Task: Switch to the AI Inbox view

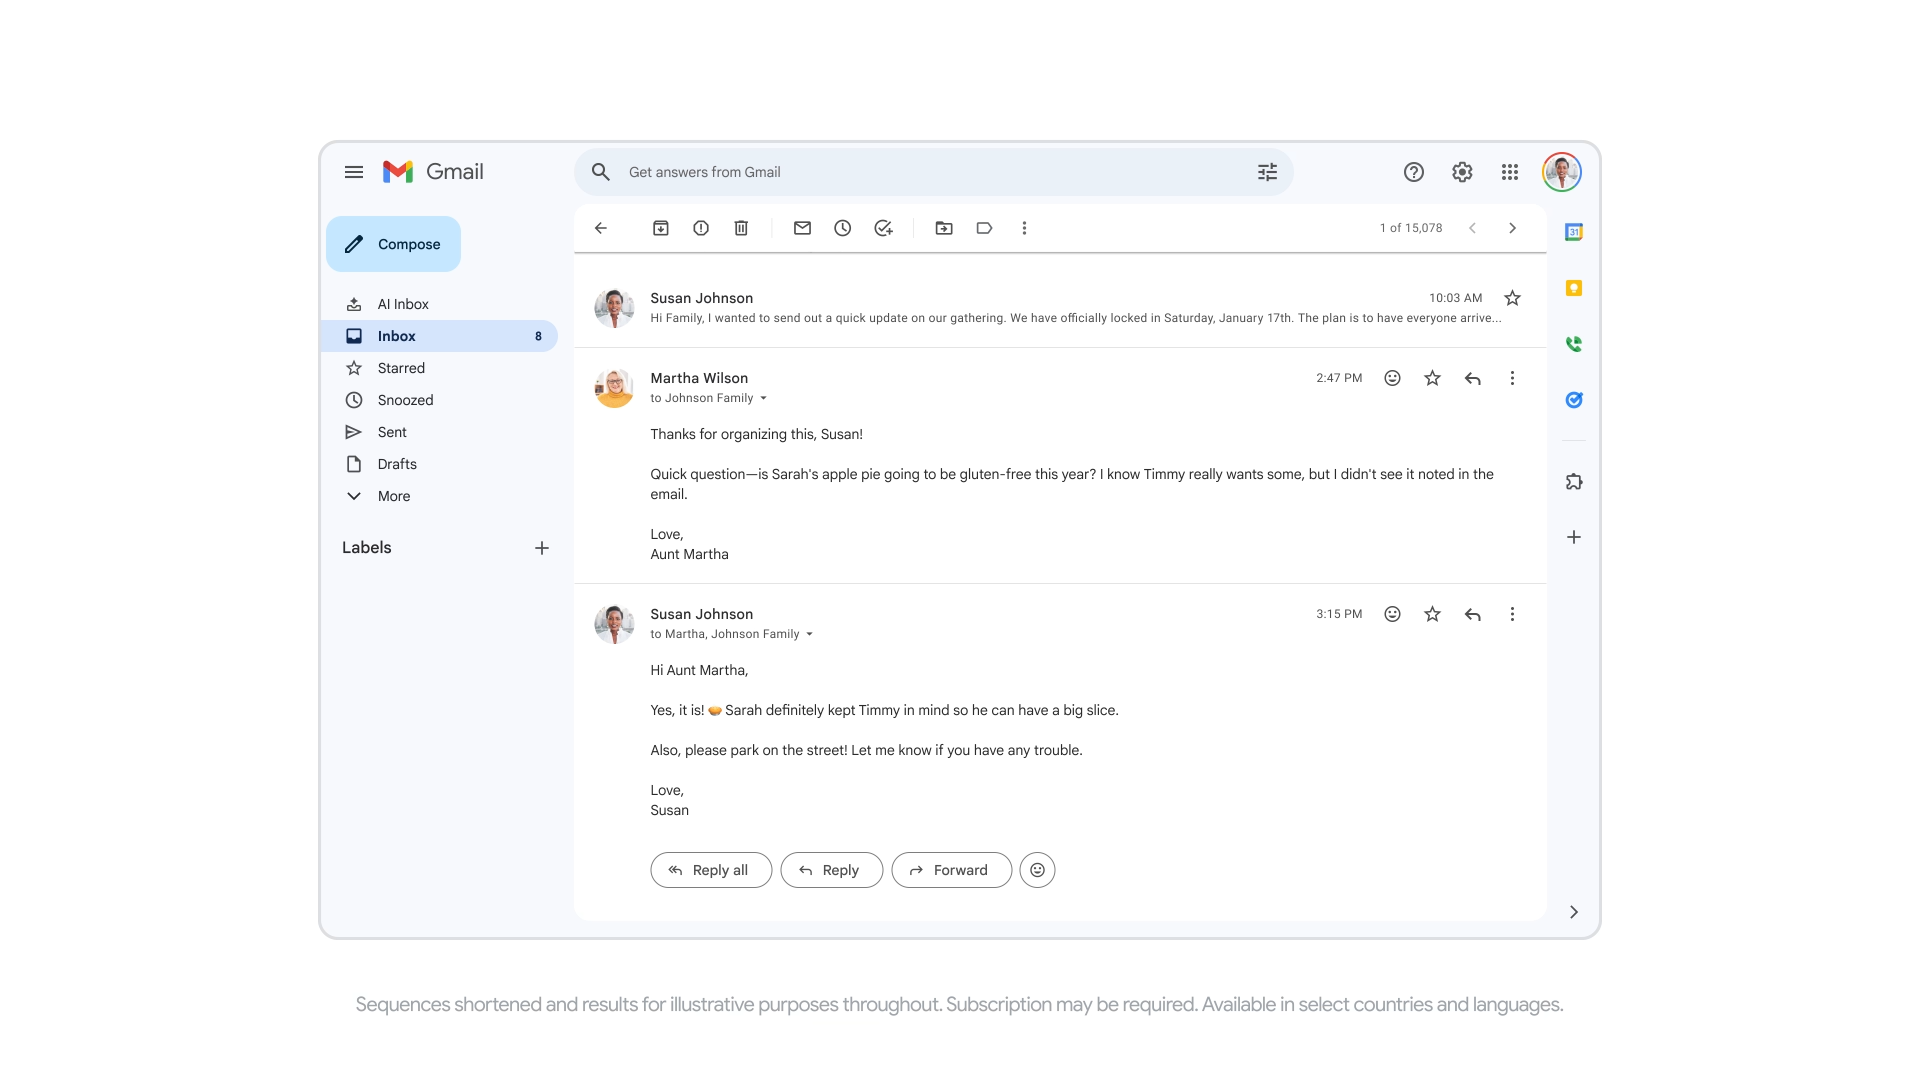Action: (402, 304)
